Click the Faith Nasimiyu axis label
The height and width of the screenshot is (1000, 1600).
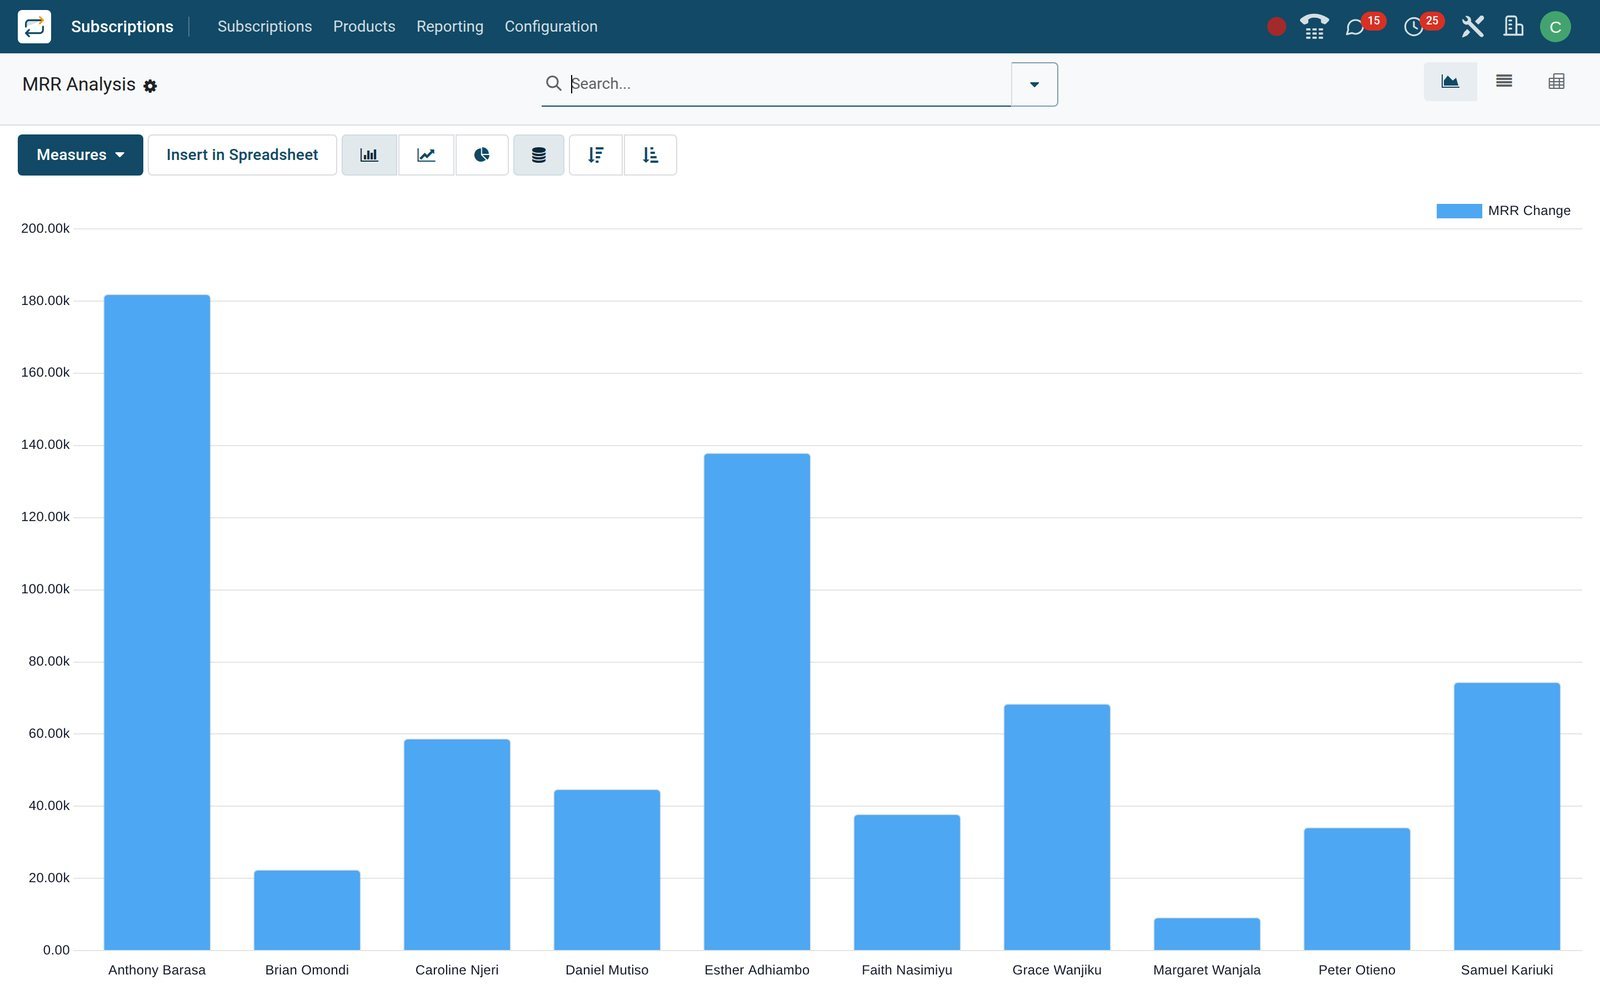pyautogui.click(x=907, y=970)
